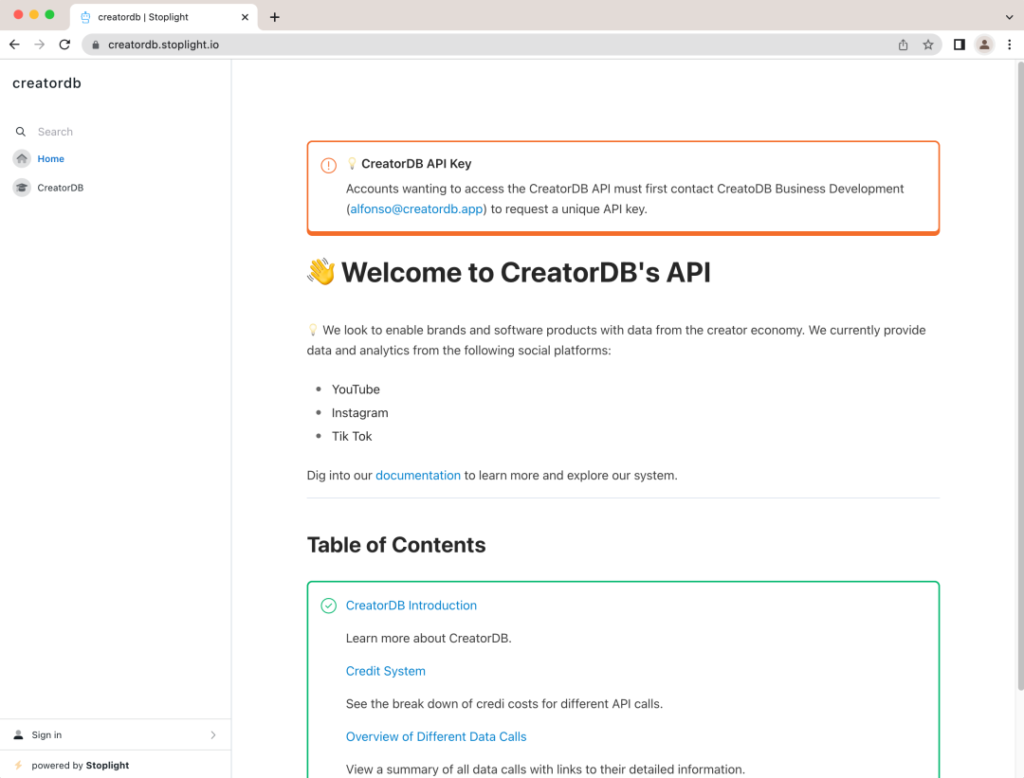Open CreatorDB in the sidebar
1024x778 pixels.
(x=60, y=187)
